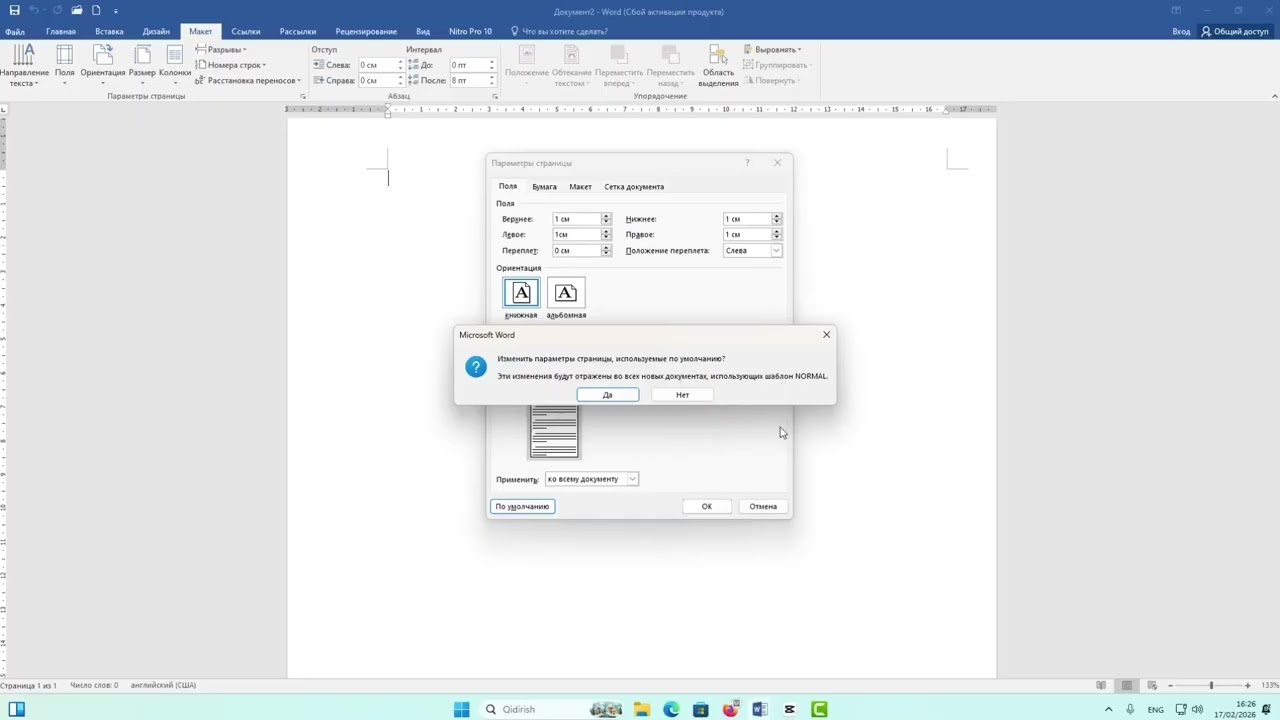Open the Колонки columns tool
This screenshot has width=1280, height=720.
tap(175, 66)
